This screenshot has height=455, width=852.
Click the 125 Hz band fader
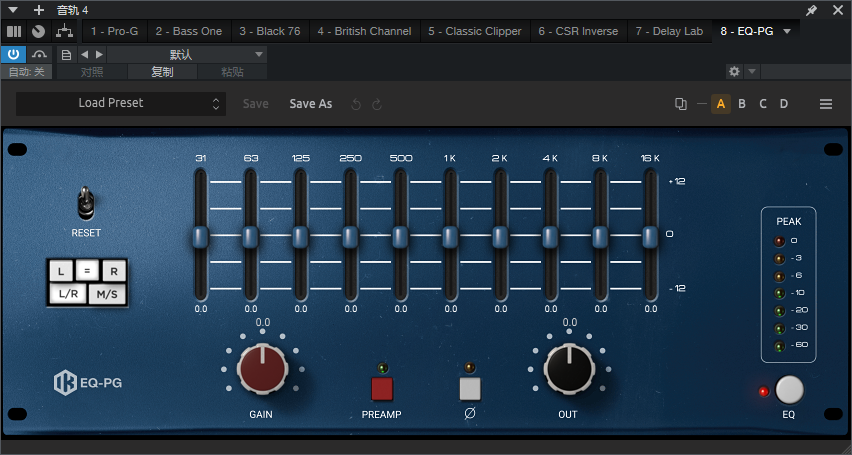coord(300,237)
